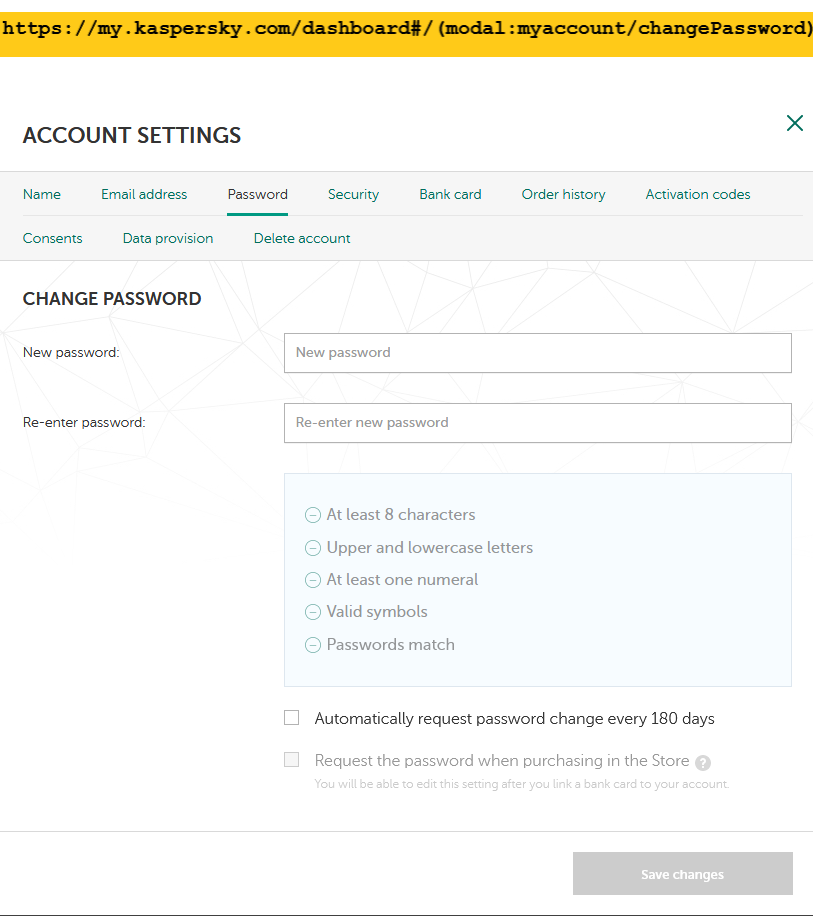813x916 pixels.
Task: Toggle 'Request the password when purchasing' checkbox
Action: pyautogui.click(x=292, y=760)
